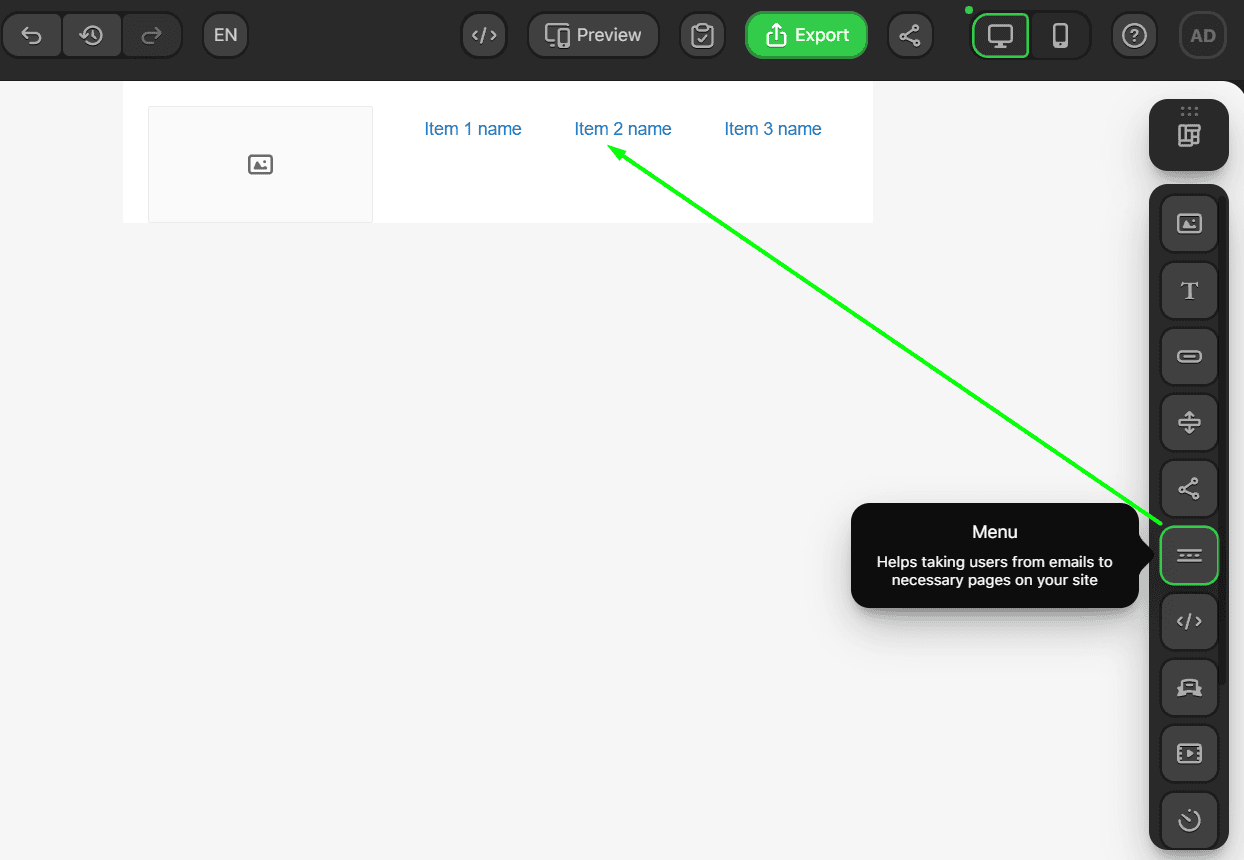Click the Redo arrow icon
This screenshot has height=860, width=1244.
pos(152,35)
